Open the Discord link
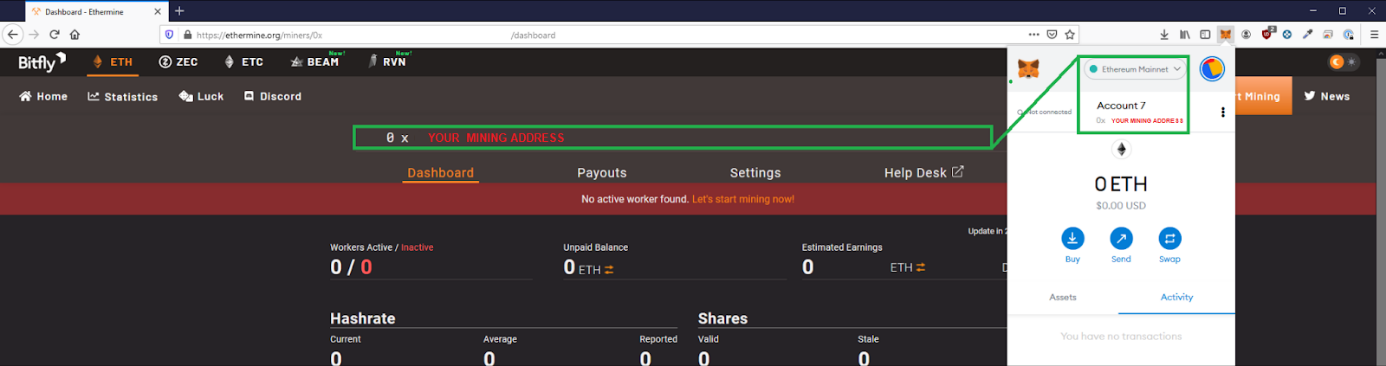The height and width of the screenshot is (366, 1386). coord(272,97)
